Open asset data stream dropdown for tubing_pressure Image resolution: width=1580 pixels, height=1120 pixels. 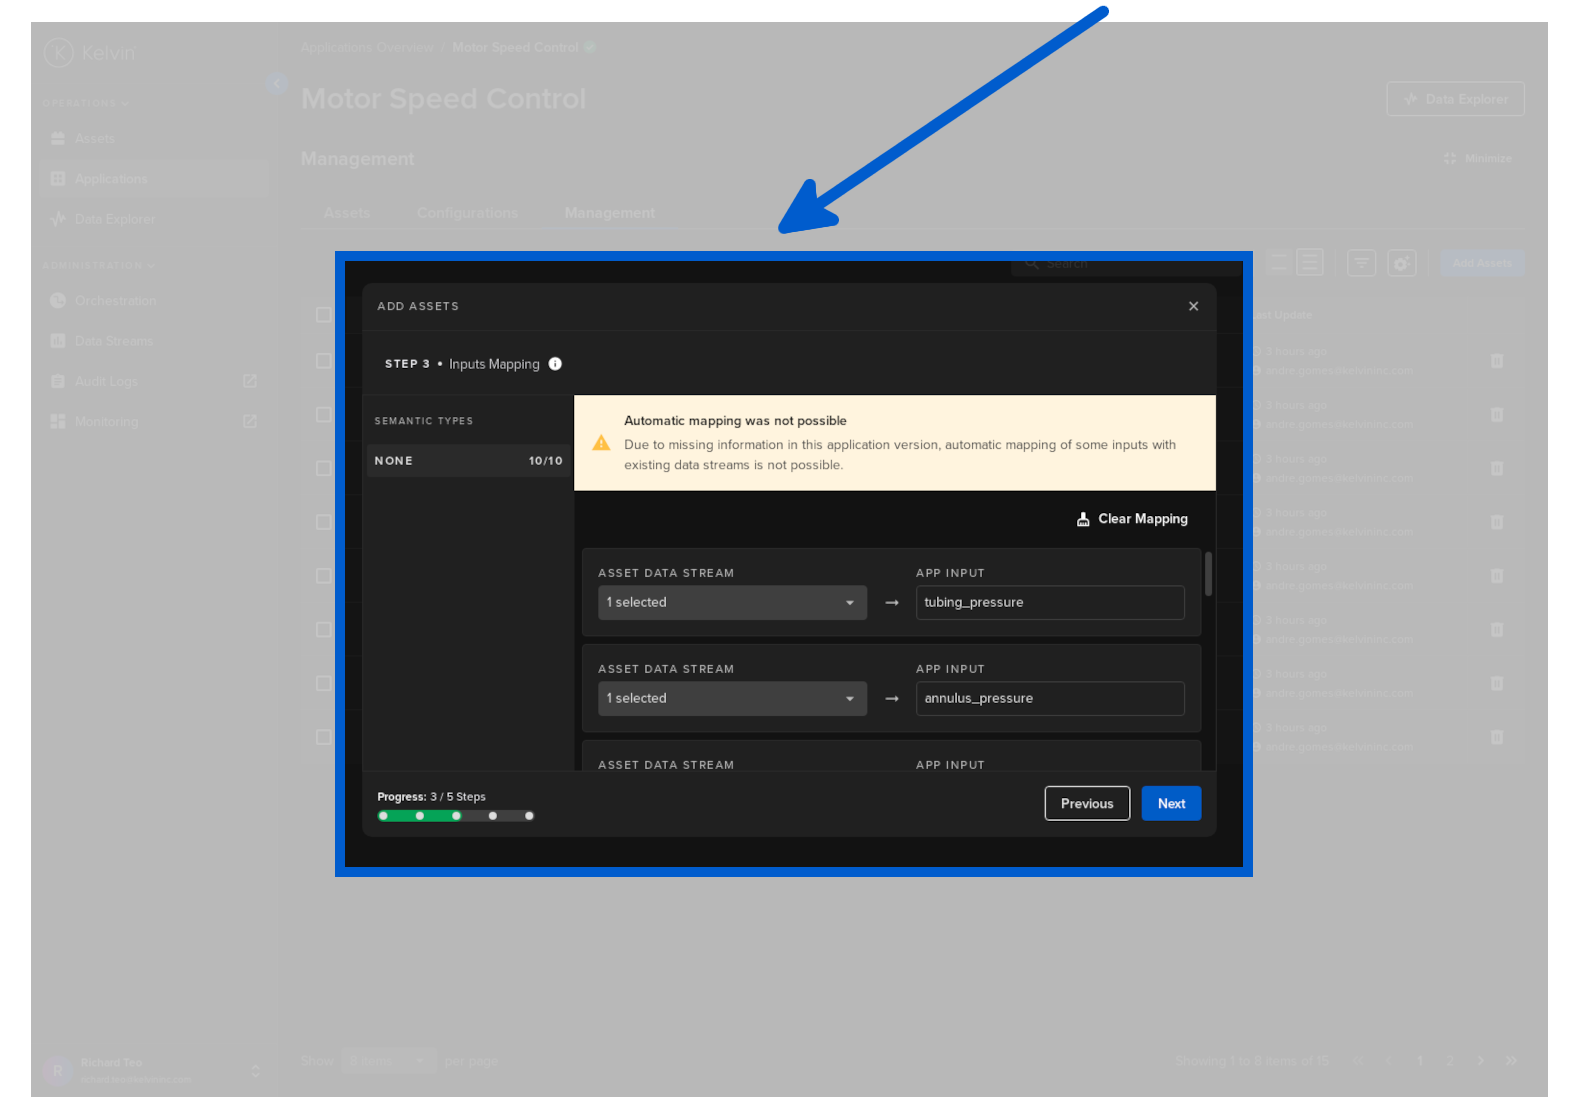(x=732, y=603)
